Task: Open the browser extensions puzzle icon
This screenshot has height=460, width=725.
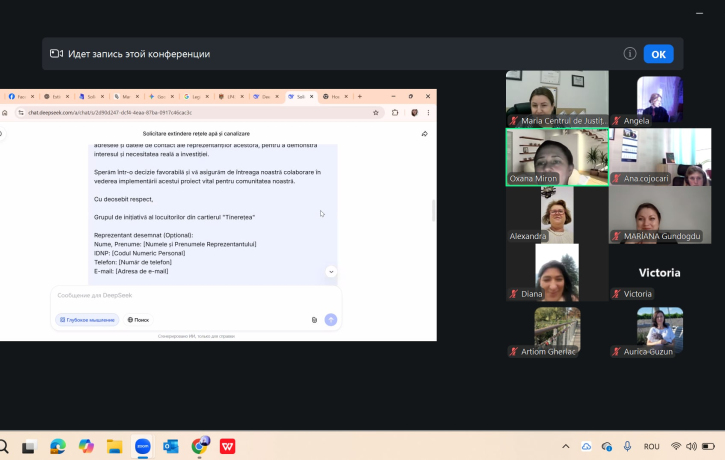Action: click(x=396, y=113)
